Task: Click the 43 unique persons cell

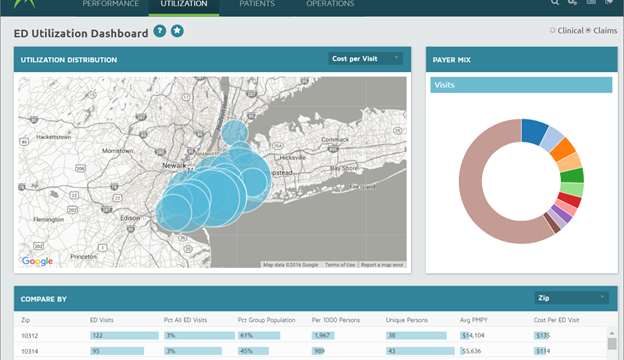Action: click(x=420, y=351)
